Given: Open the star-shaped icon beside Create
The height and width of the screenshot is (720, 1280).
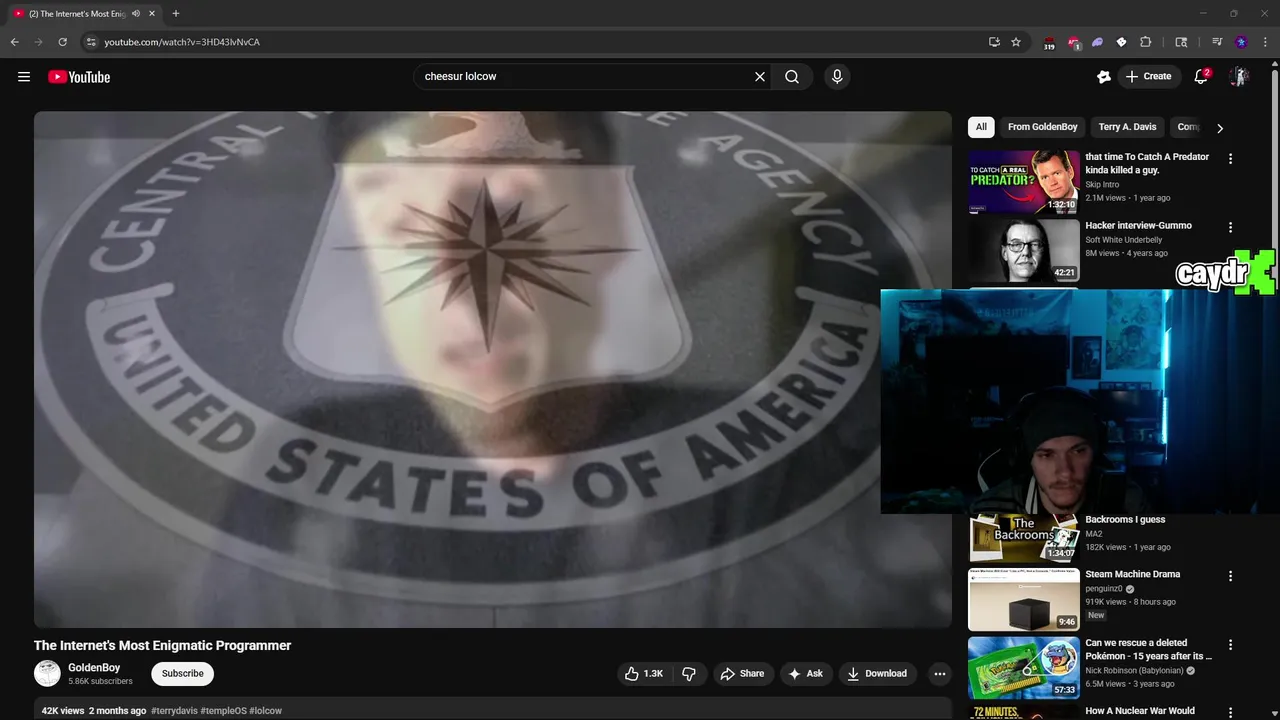Looking at the screenshot, I should pos(1104,77).
